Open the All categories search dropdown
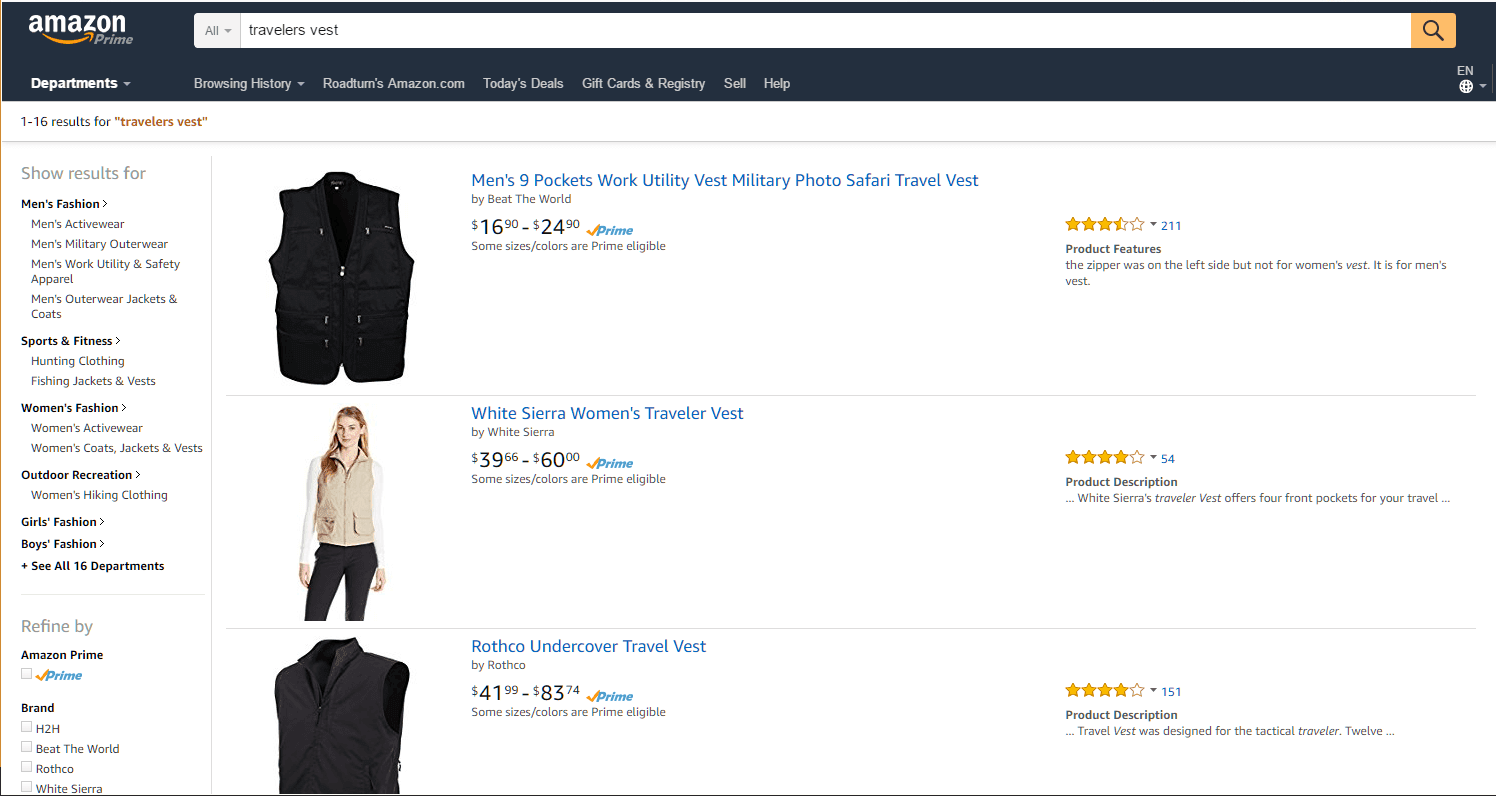 click(217, 30)
